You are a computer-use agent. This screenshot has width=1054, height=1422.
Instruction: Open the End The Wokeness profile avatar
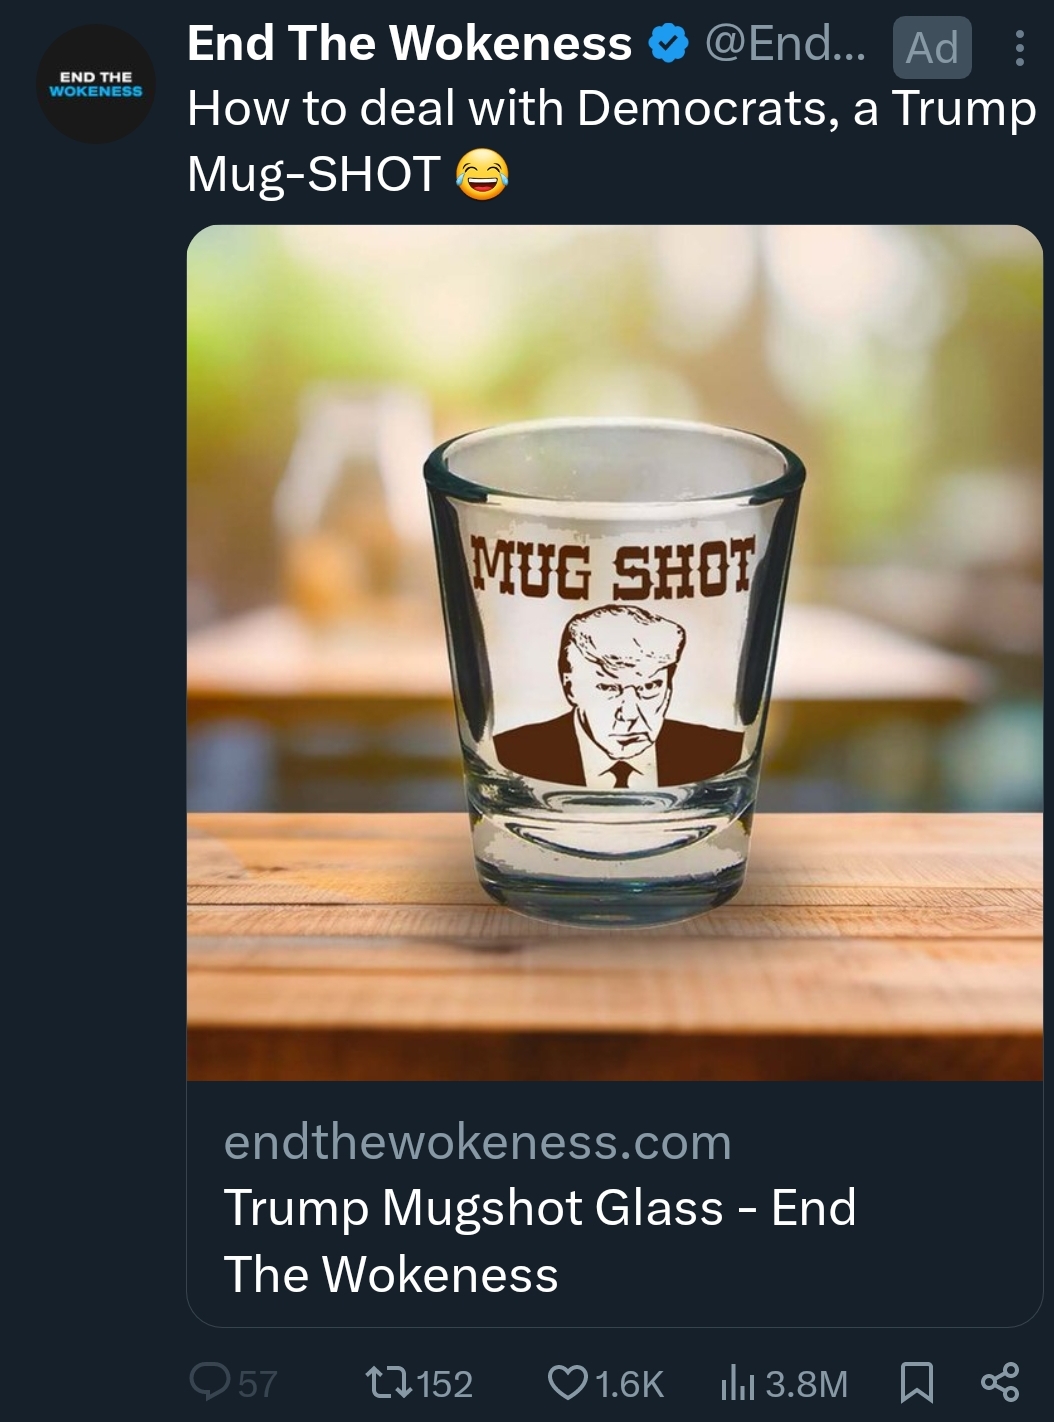click(96, 84)
